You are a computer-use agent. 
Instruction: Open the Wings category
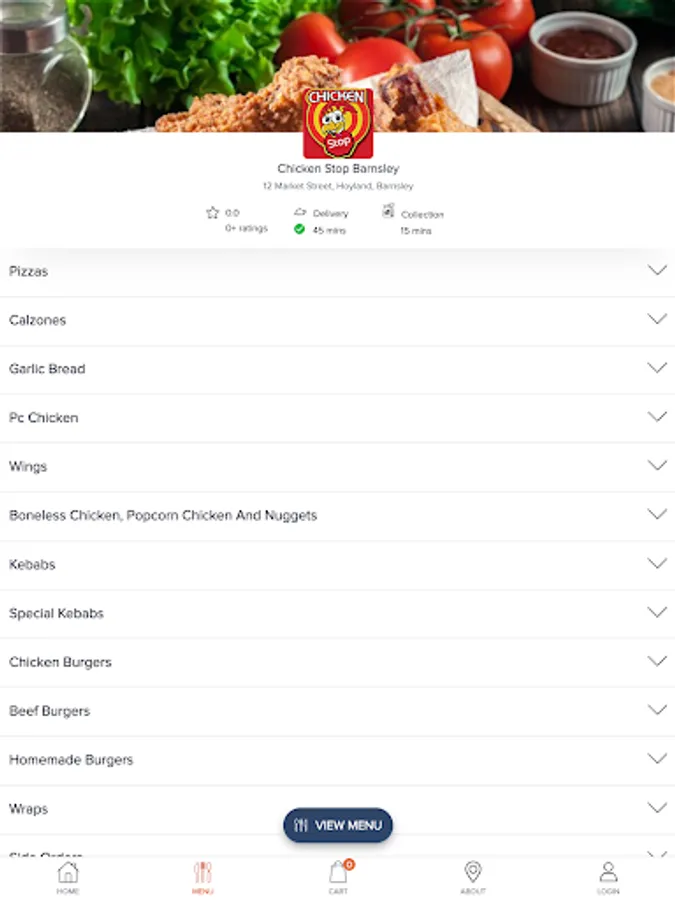tap(338, 467)
